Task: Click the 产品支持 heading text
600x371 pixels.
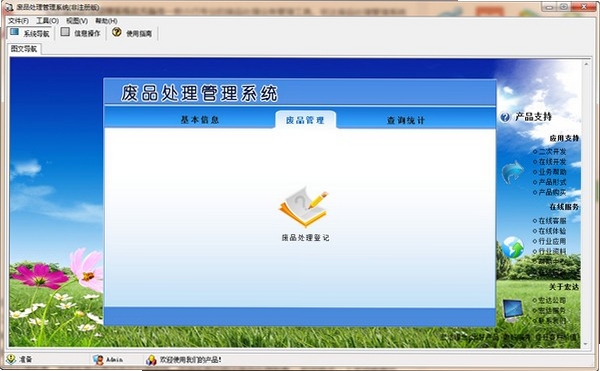Action: pyautogui.click(x=533, y=117)
